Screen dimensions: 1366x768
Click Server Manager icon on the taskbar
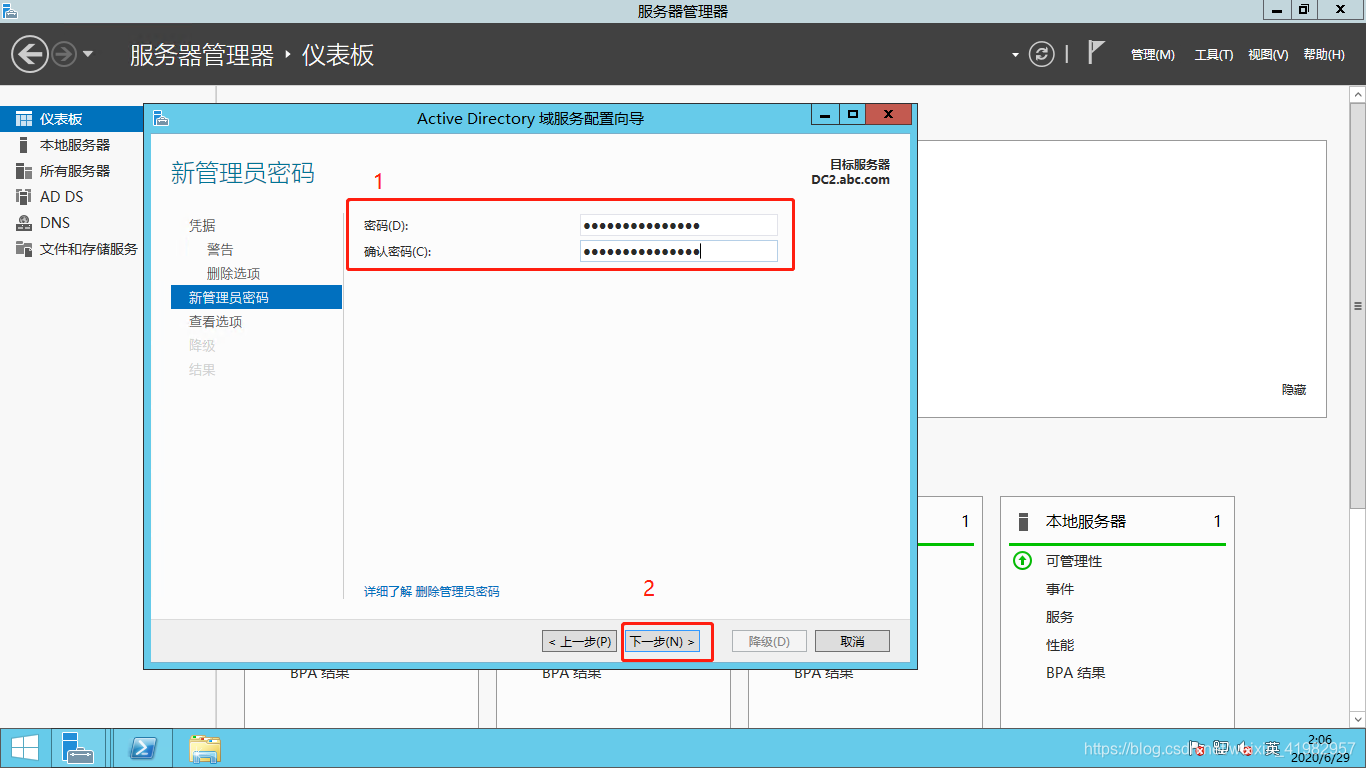pyautogui.click(x=77, y=748)
